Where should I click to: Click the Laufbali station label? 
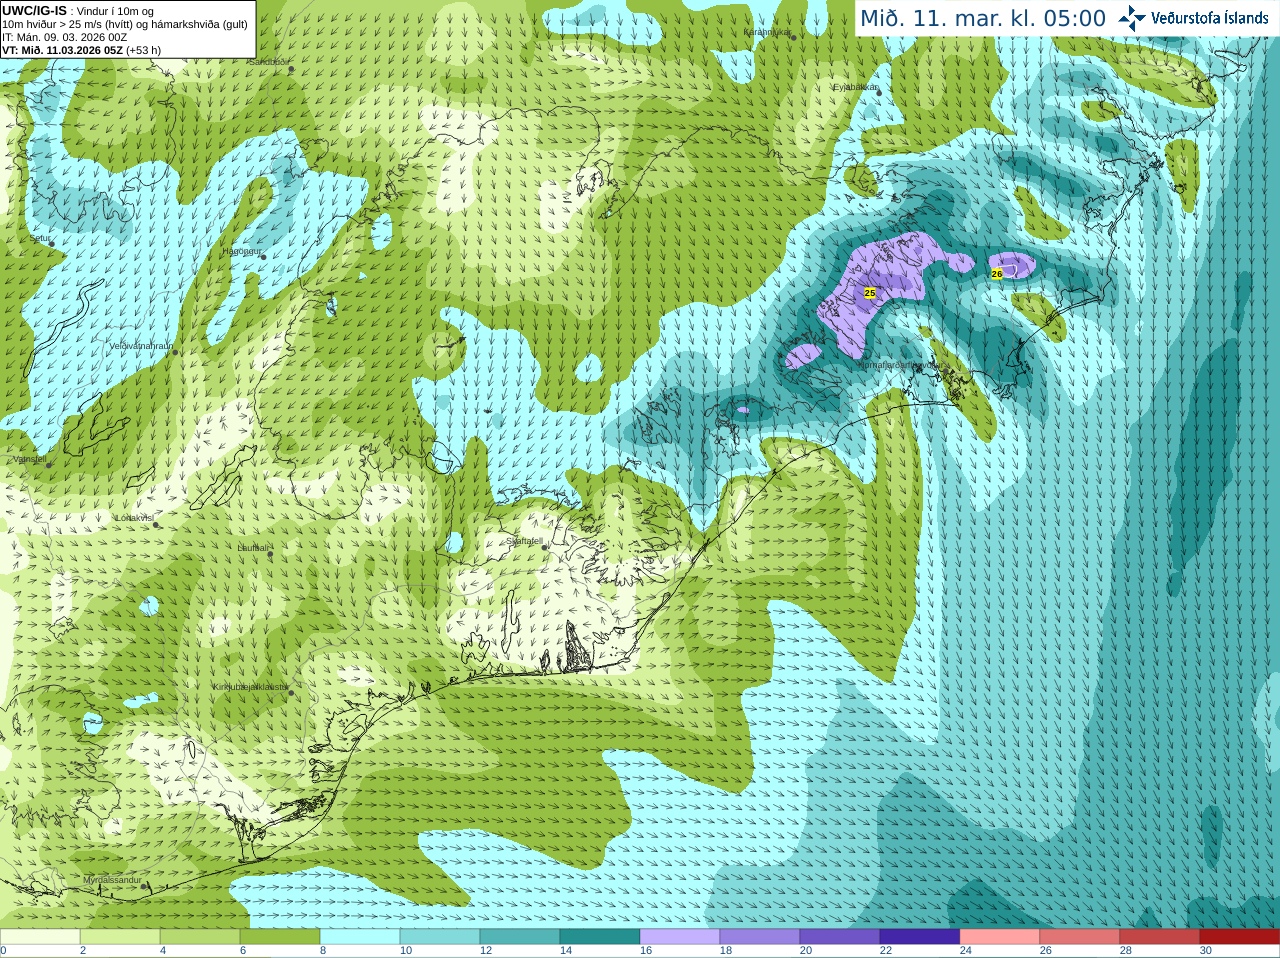pyautogui.click(x=252, y=548)
